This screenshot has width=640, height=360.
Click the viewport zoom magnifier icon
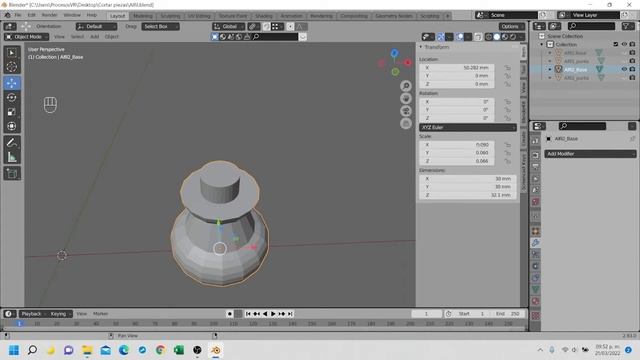click(406, 86)
